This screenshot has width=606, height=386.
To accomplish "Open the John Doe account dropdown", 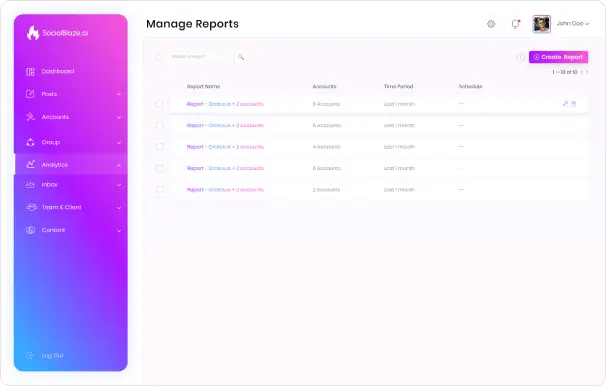I will click(573, 24).
